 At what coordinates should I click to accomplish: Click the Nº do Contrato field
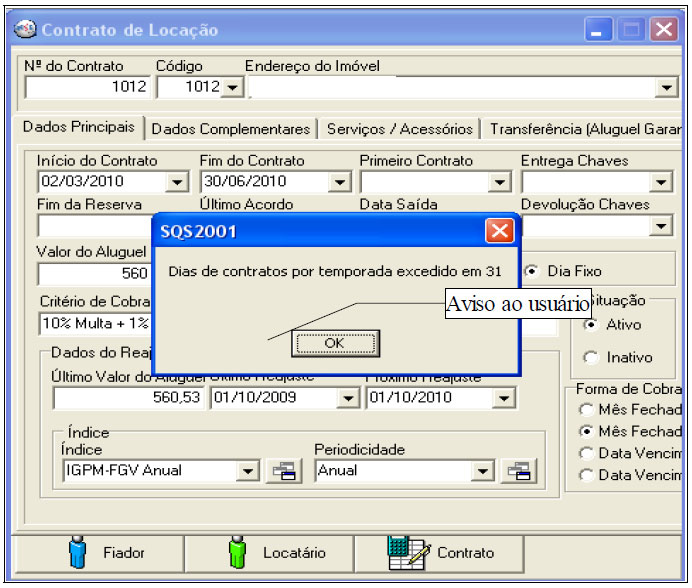pos(87,87)
